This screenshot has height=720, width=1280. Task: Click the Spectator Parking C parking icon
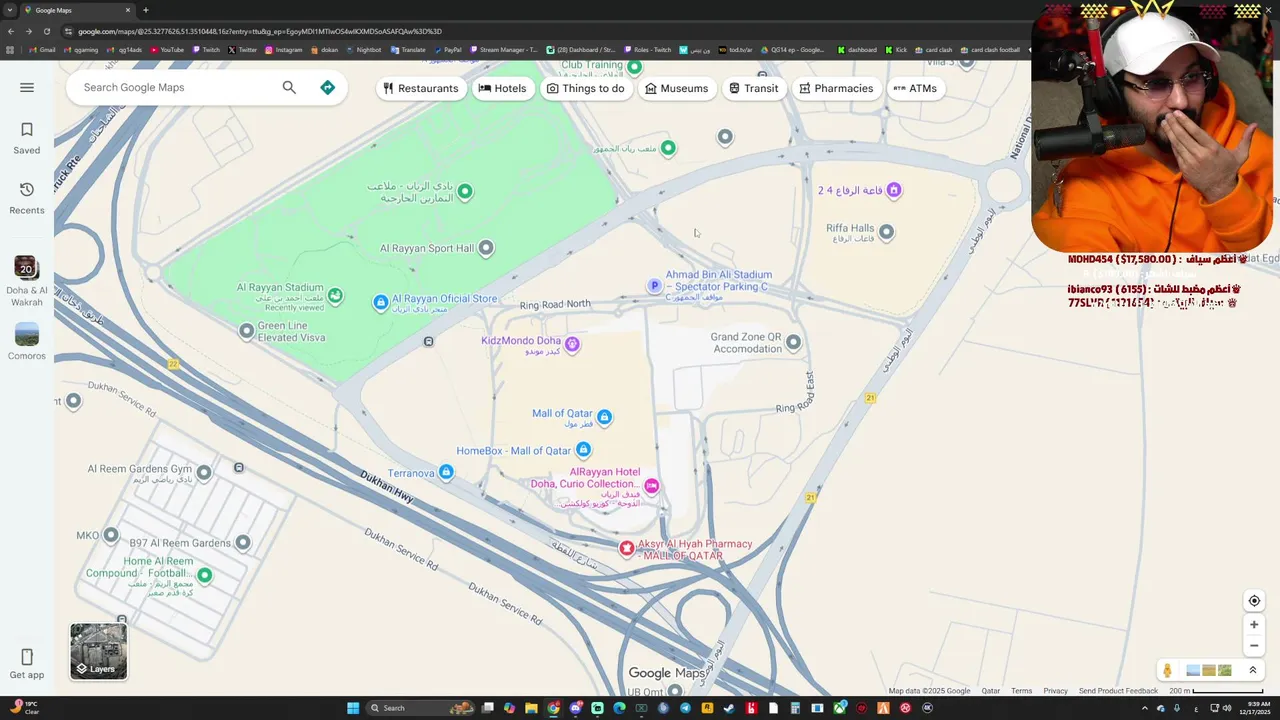coord(655,286)
